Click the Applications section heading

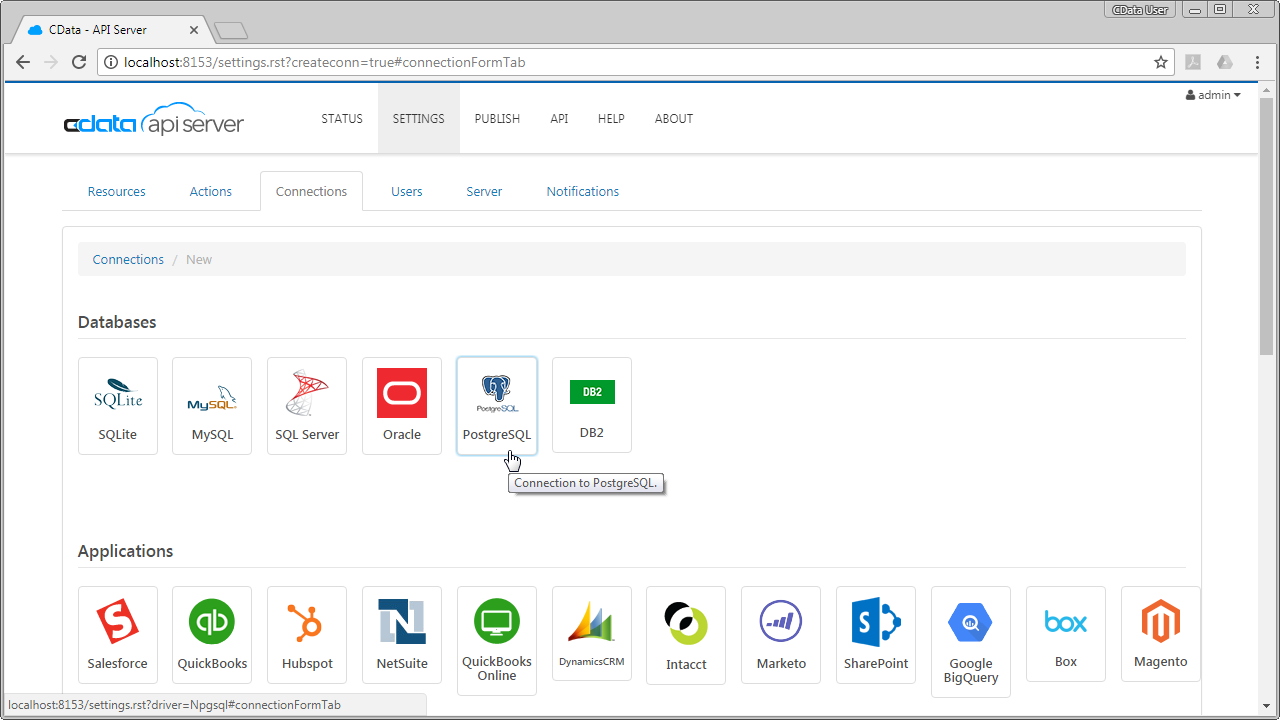(125, 551)
